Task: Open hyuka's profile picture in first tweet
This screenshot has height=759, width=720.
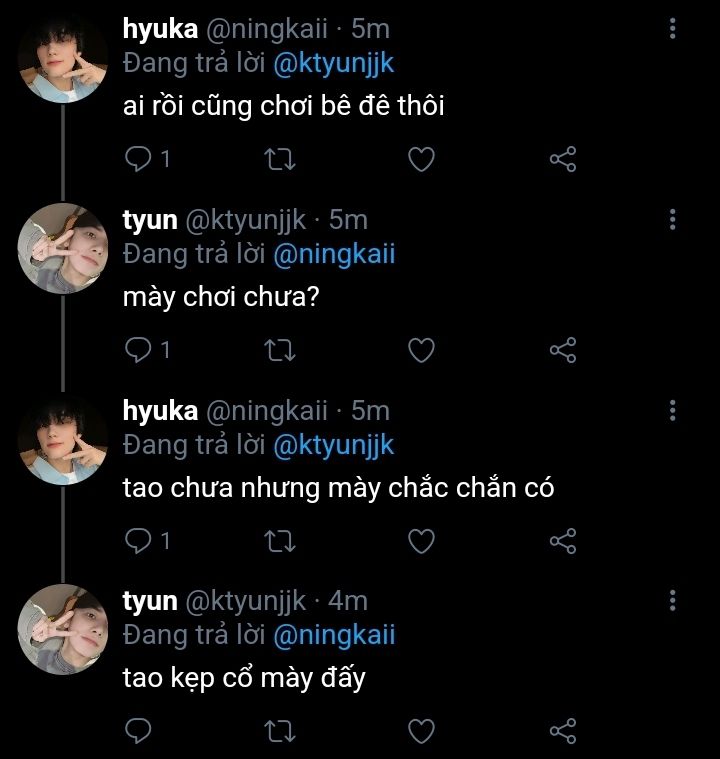Action: (63, 58)
